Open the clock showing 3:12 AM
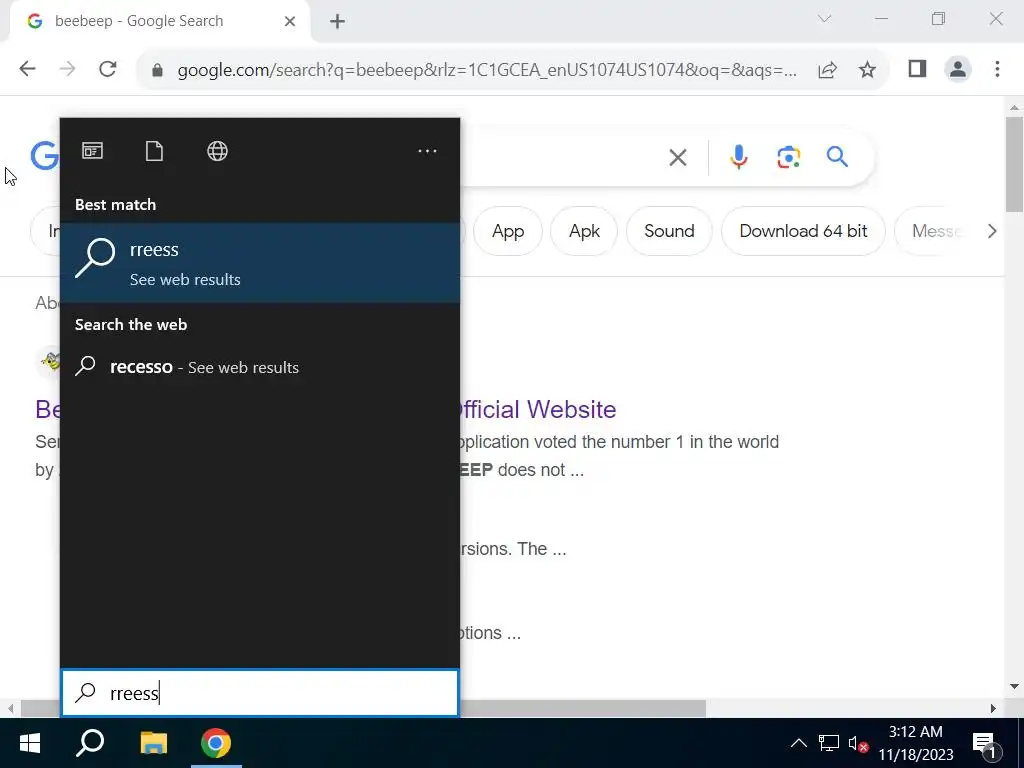The height and width of the screenshot is (768, 1024). tap(916, 743)
